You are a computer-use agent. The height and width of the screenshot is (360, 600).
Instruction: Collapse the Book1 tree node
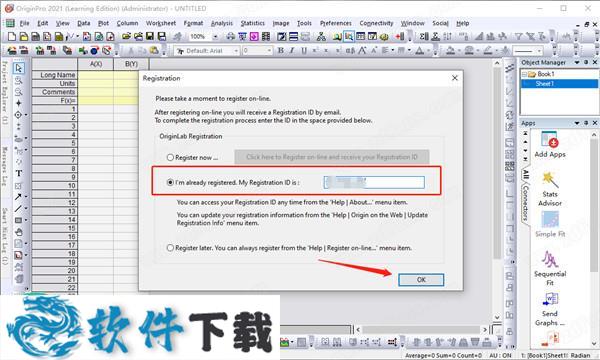524,74
